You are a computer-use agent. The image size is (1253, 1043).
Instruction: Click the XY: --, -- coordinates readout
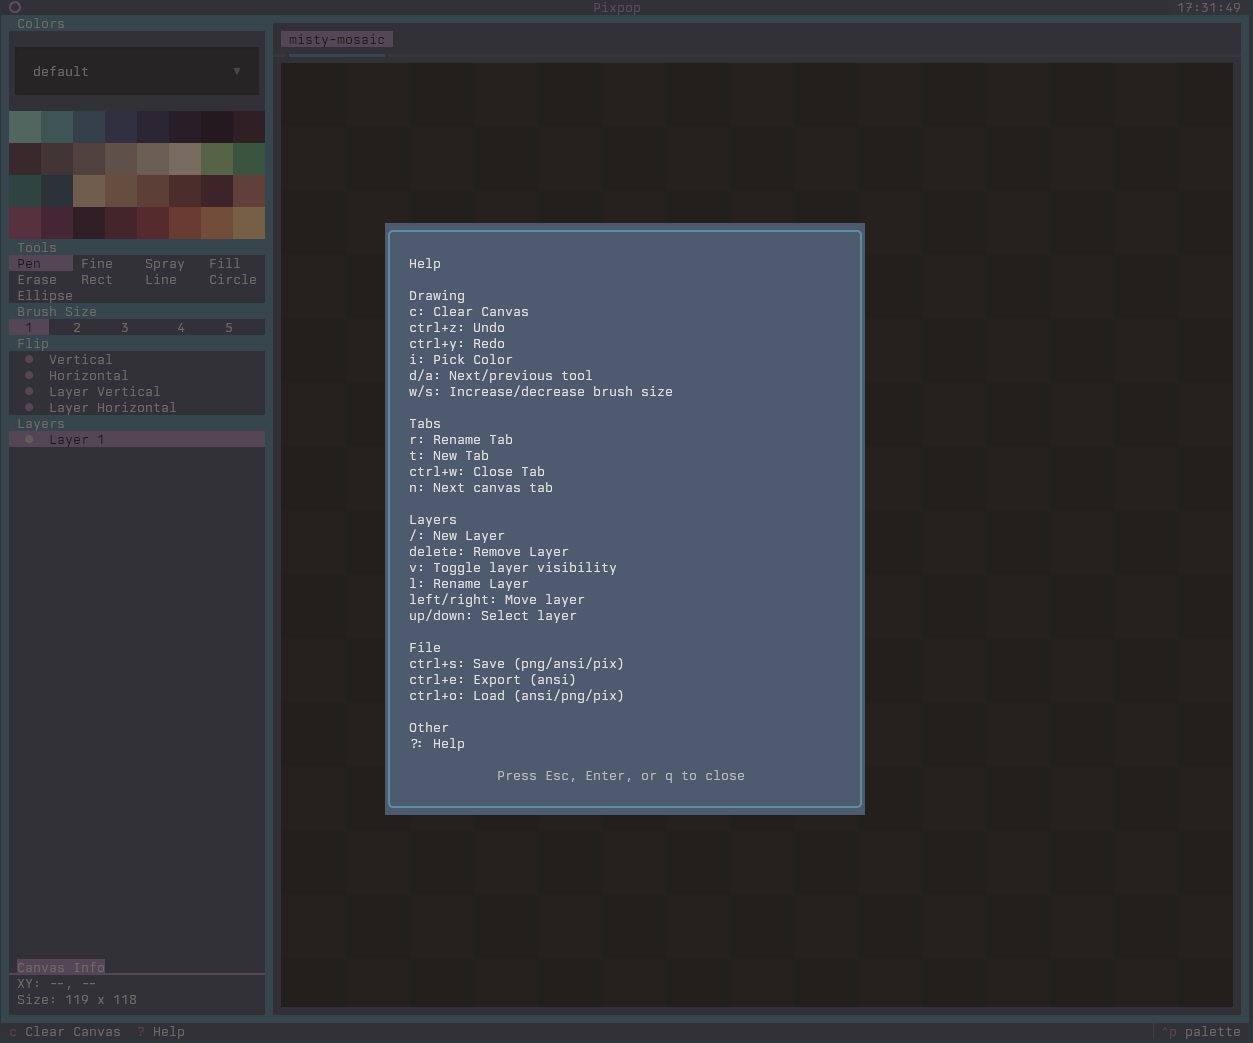(57, 984)
